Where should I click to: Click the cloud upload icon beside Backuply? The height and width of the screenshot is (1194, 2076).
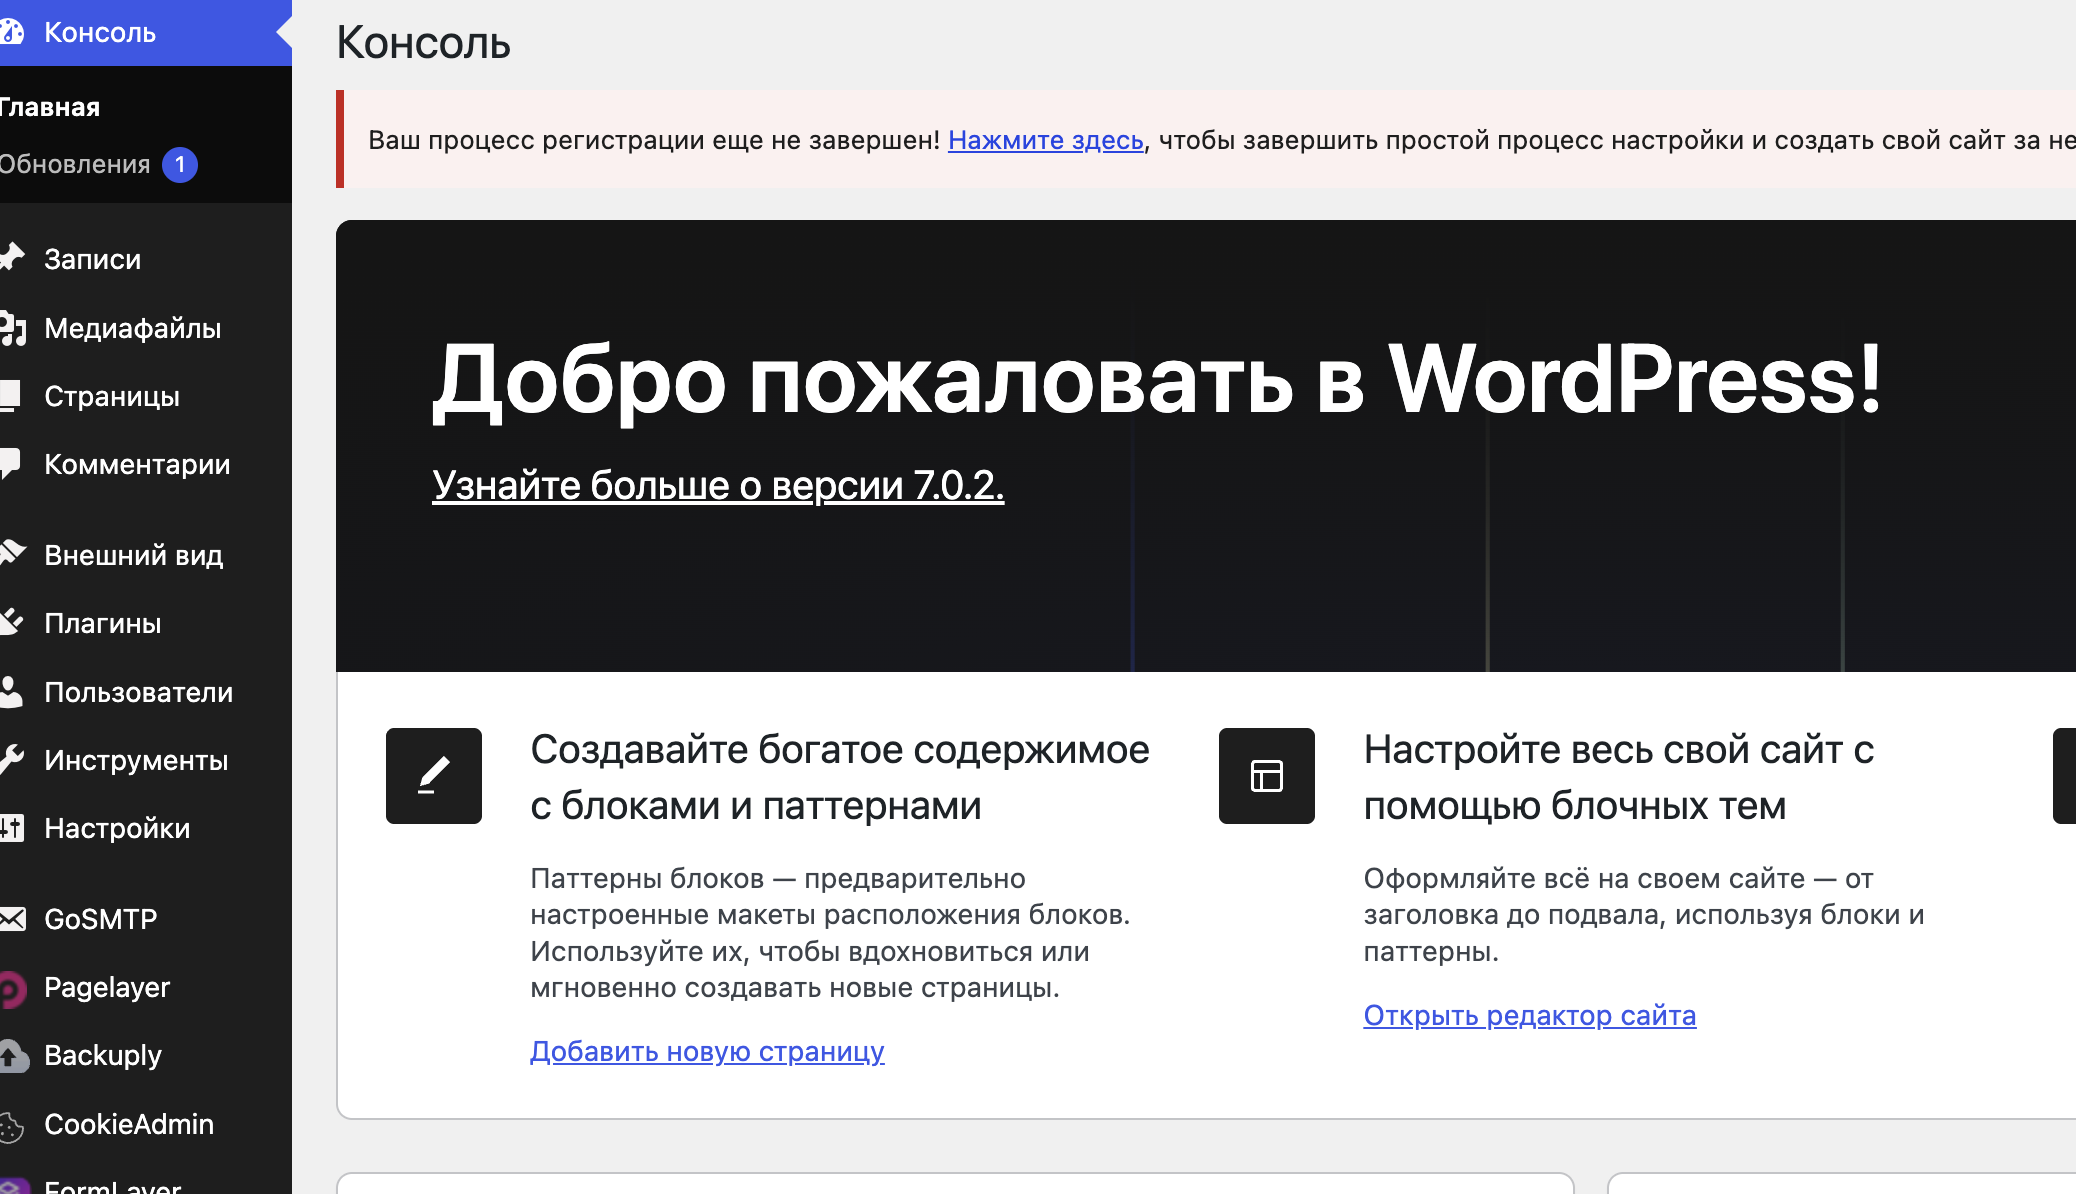tap(13, 1056)
